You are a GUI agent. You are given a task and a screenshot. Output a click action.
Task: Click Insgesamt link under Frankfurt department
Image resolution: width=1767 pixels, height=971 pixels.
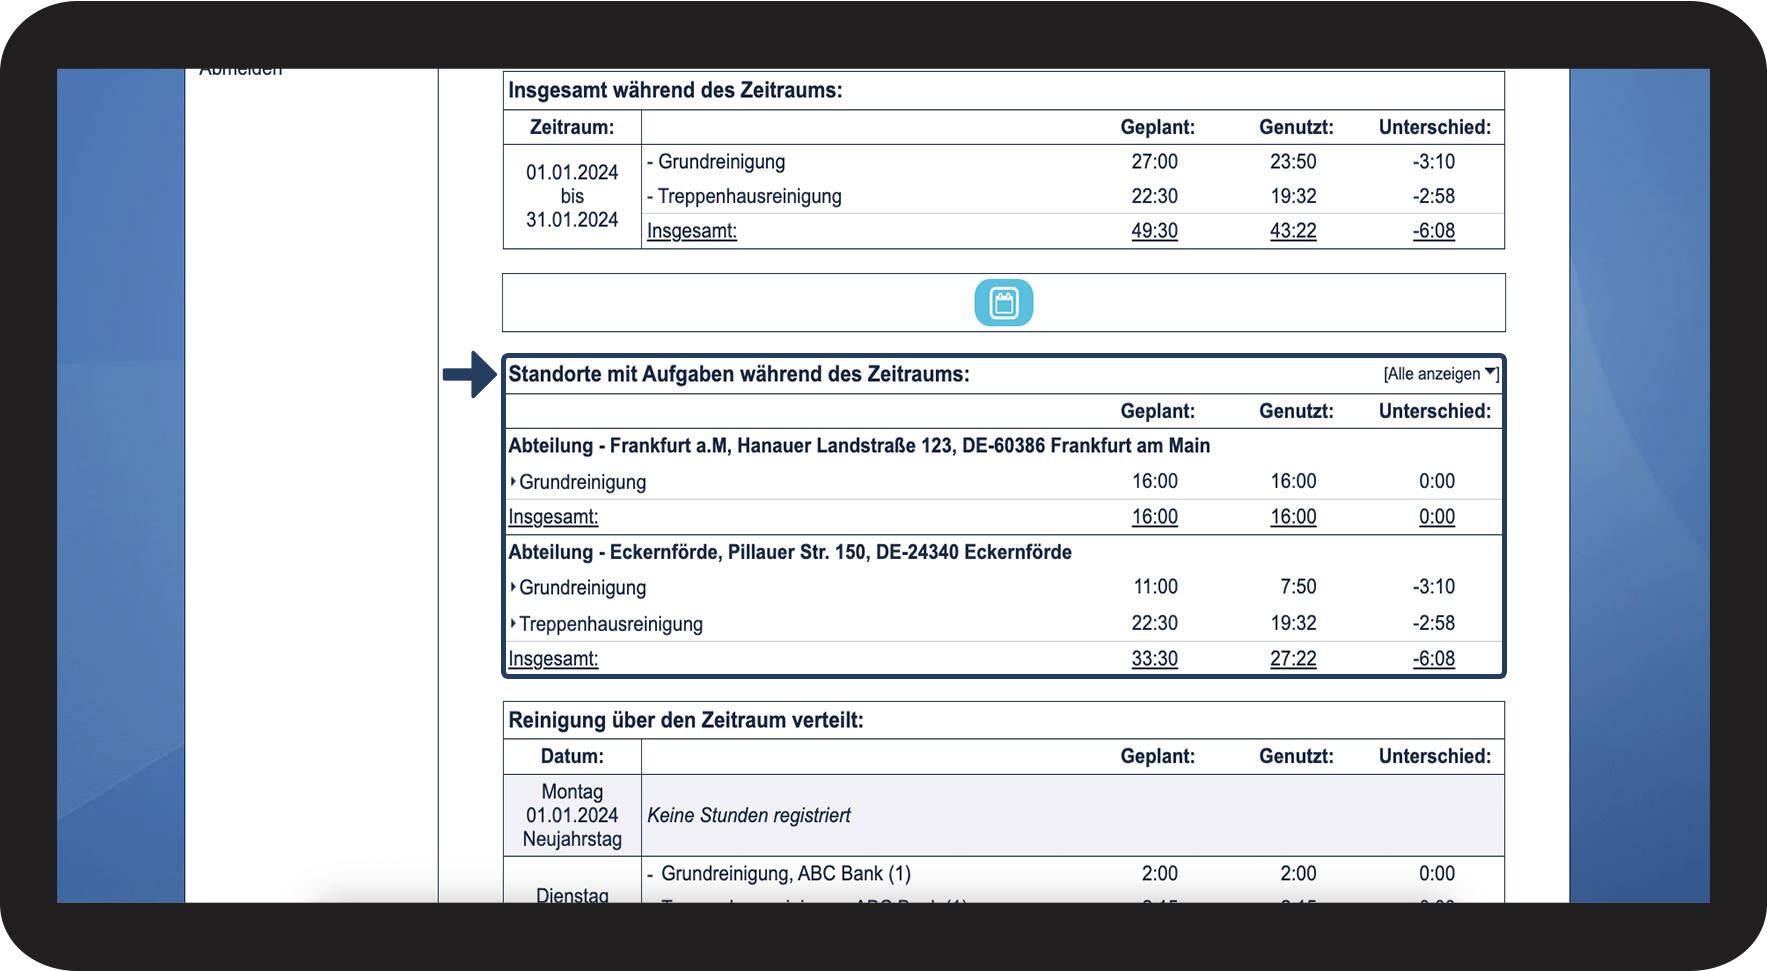pyautogui.click(x=553, y=517)
